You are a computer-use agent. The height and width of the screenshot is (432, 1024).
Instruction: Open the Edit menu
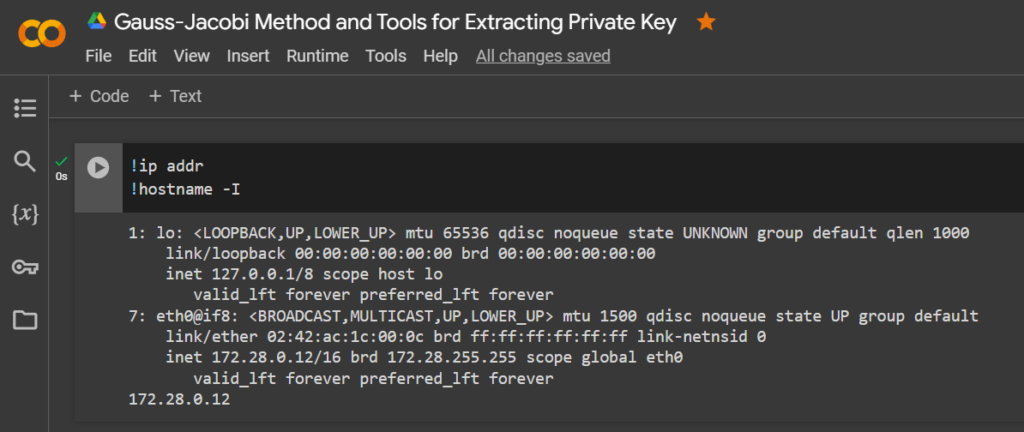click(x=142, y=56)
